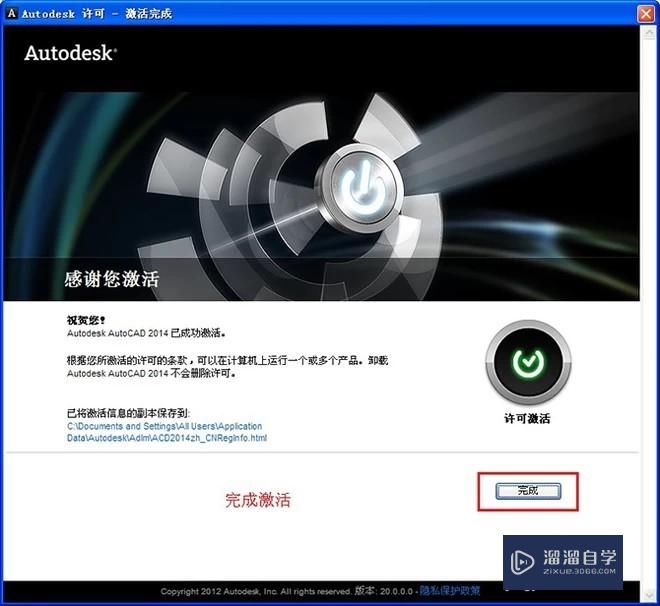Viewport: 660px width, 606px height.
Task: Click the vertical scrollbar up arrow
Action: click(648, 34)
